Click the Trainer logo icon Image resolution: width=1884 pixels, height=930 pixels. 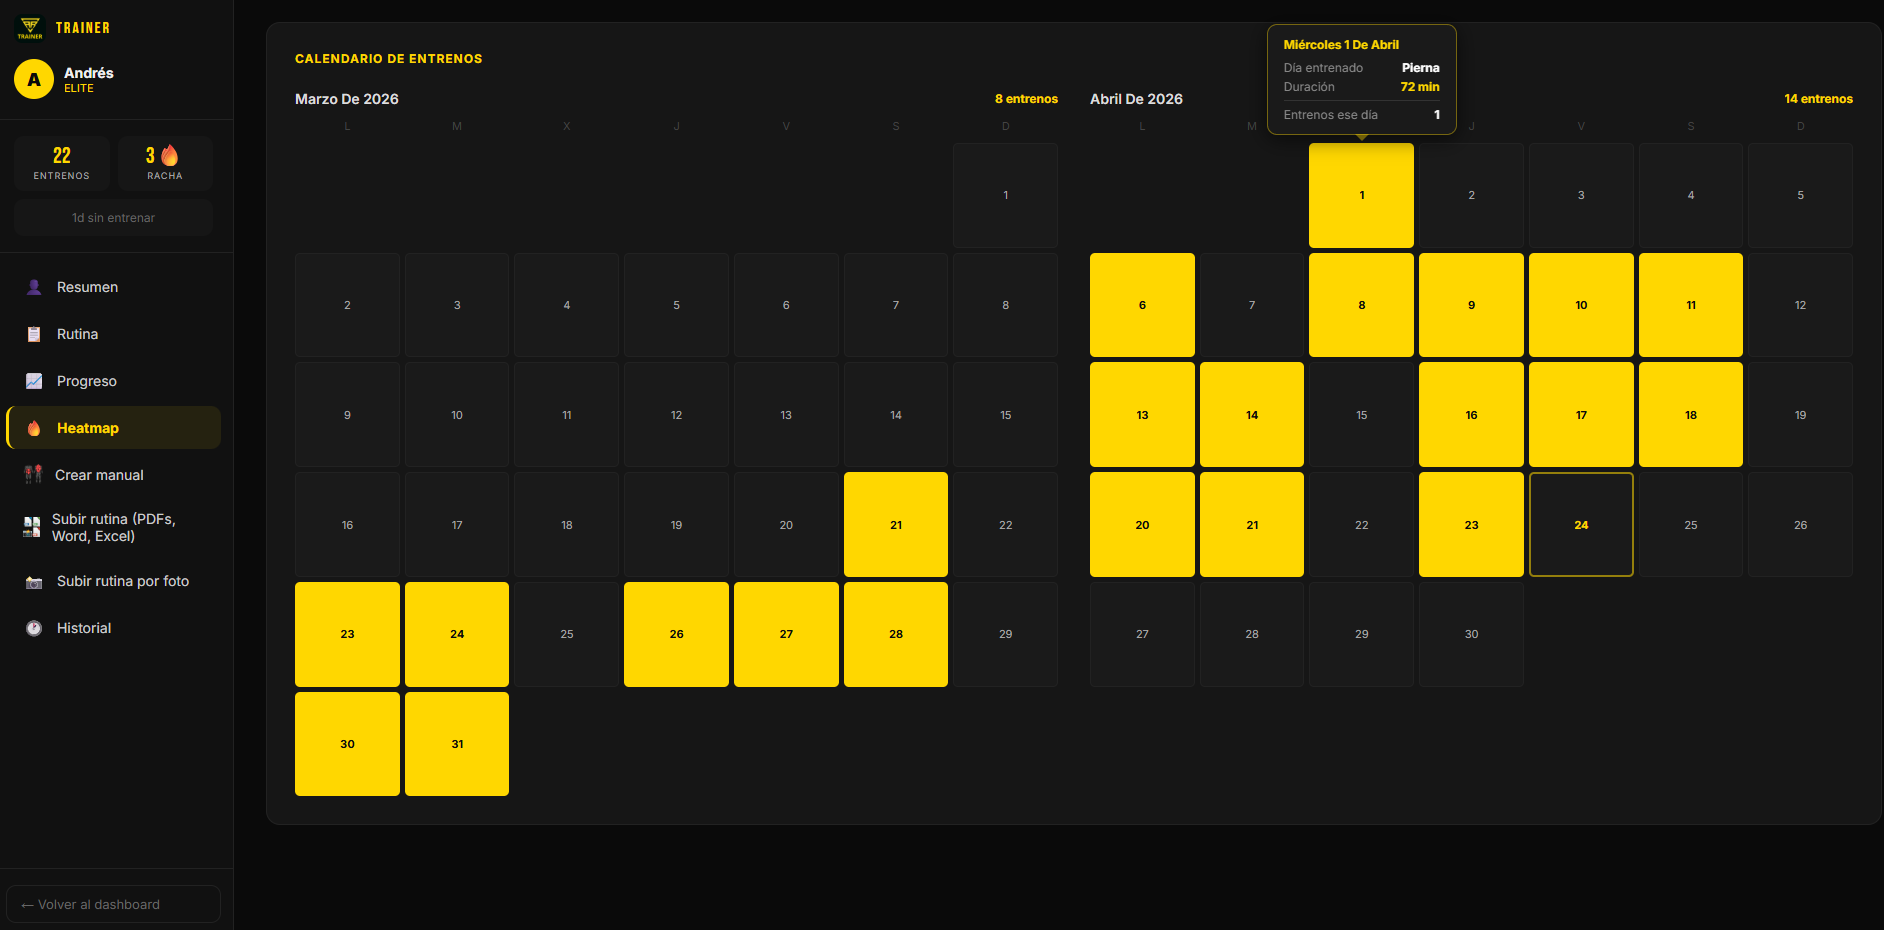[x=30, y=28]
